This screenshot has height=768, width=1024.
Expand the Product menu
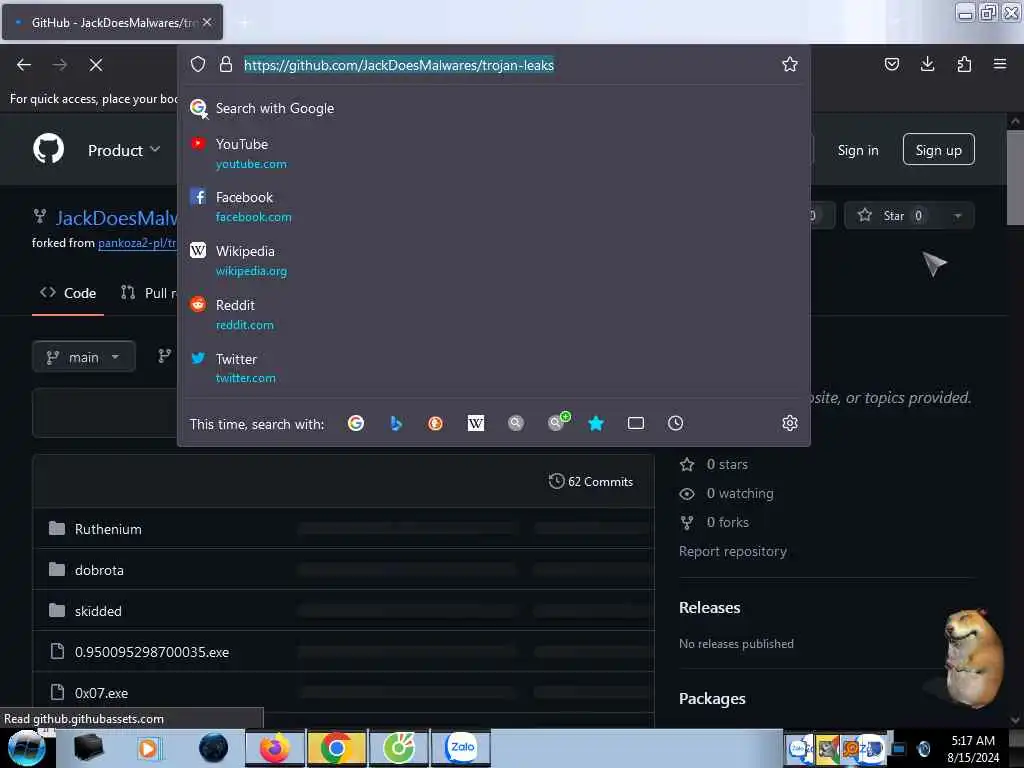(124, 150)
